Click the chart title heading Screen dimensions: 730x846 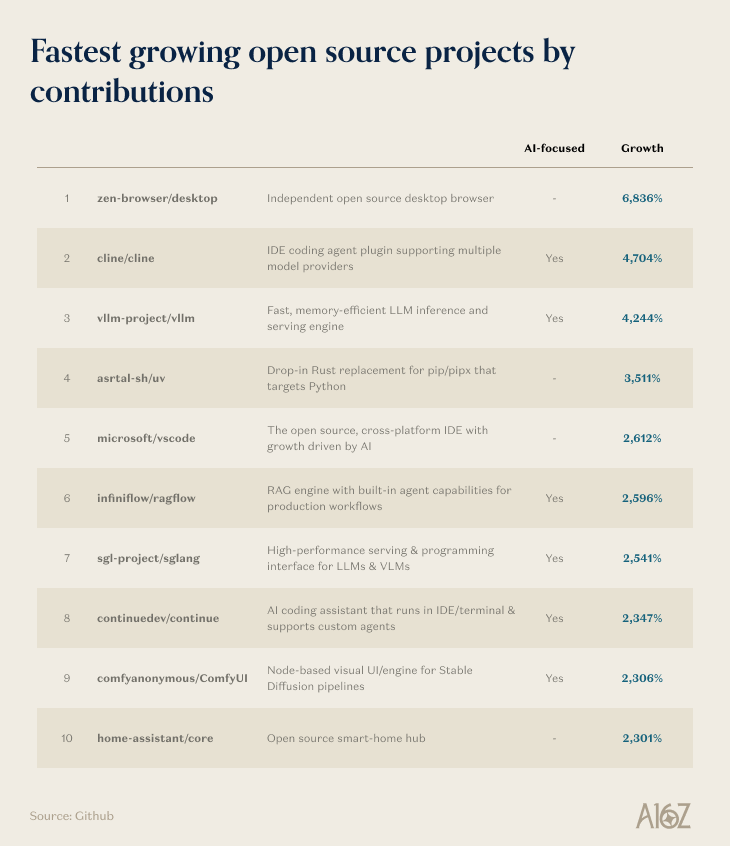(302, 71)
